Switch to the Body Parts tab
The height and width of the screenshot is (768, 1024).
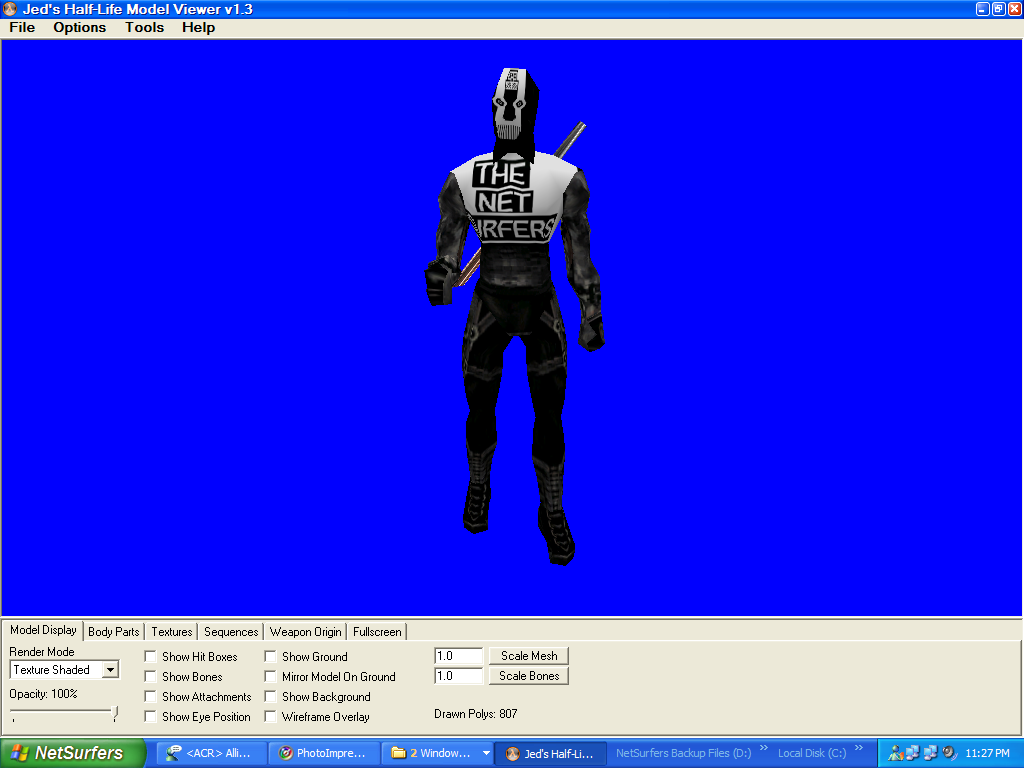tap(114, 632)
